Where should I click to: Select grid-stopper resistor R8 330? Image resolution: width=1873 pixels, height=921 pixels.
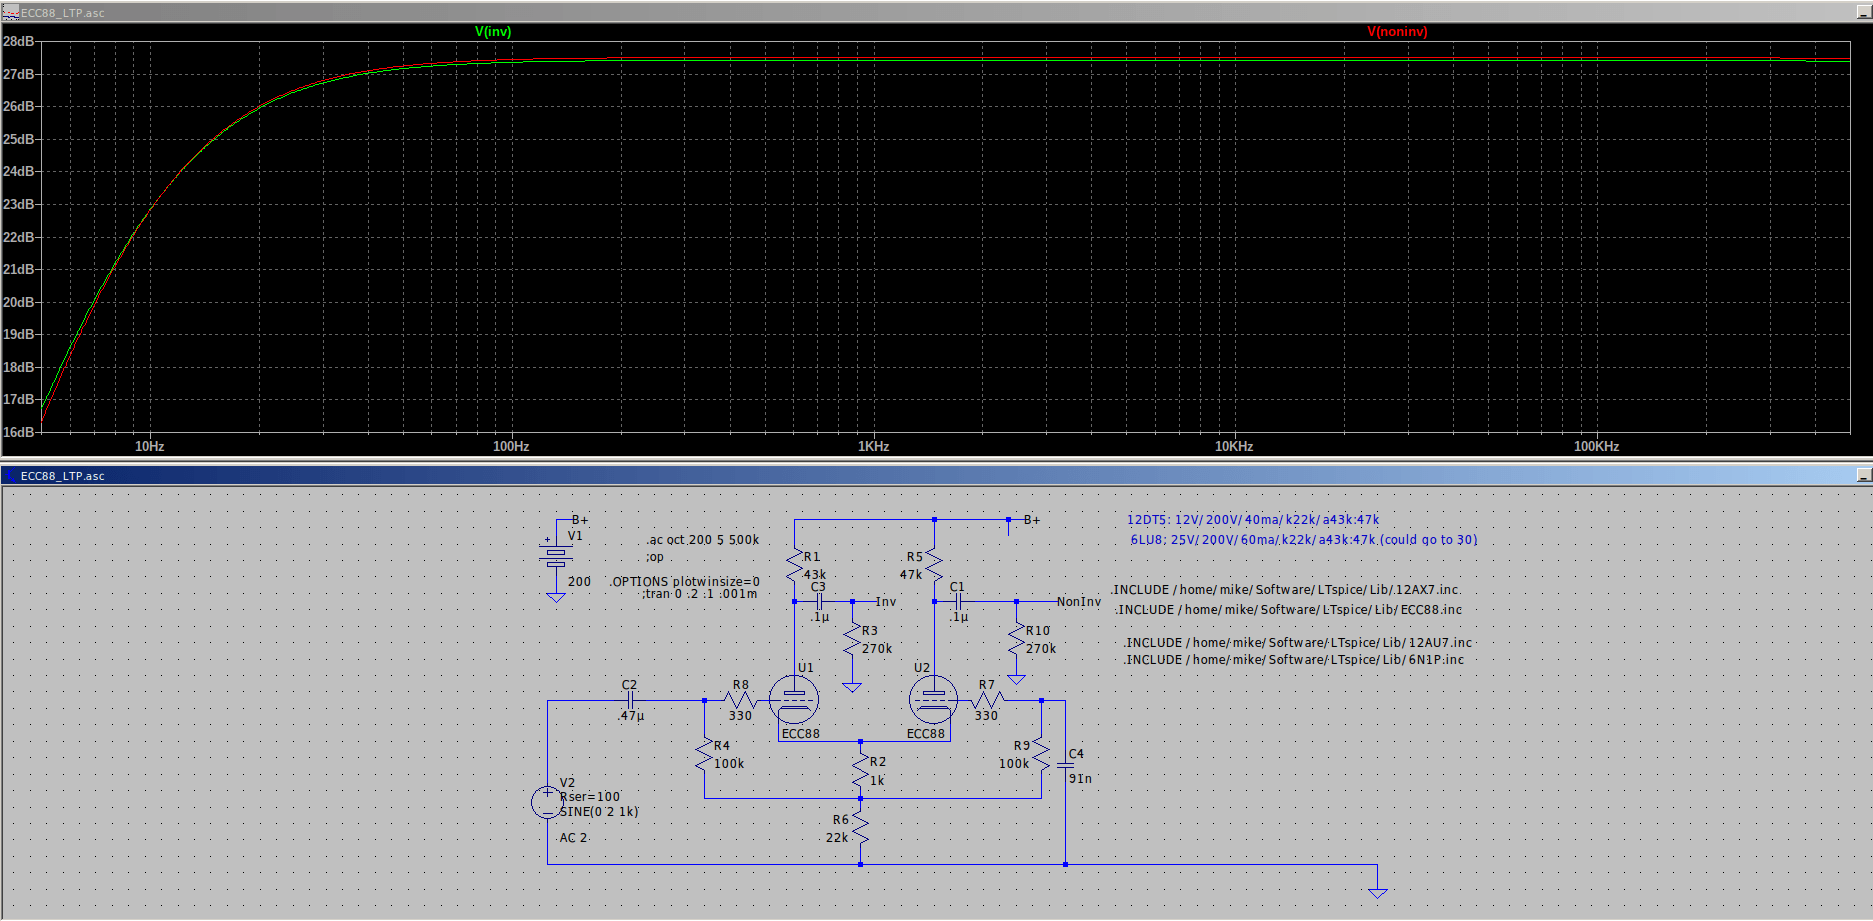(740, 700)
